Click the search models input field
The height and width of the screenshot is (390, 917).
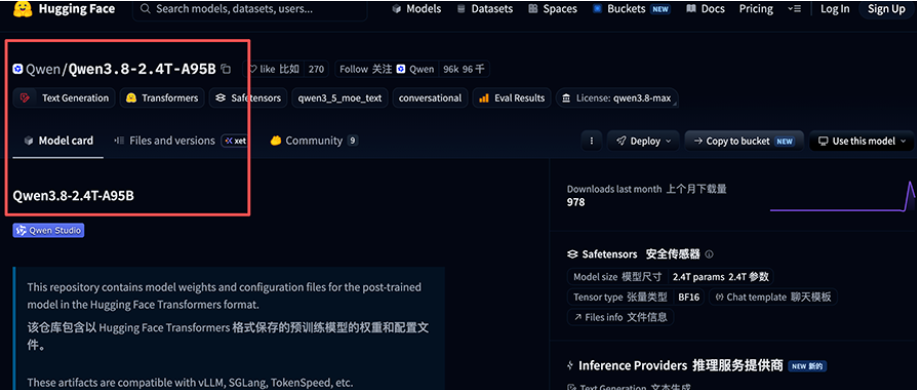[x=250, y=9]
